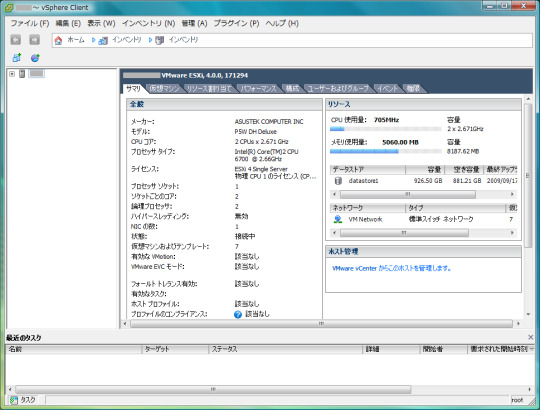540x410 pixels.
Task: Click the summary pane horizontal scrollbar
Action: click(x=321, y=324)
